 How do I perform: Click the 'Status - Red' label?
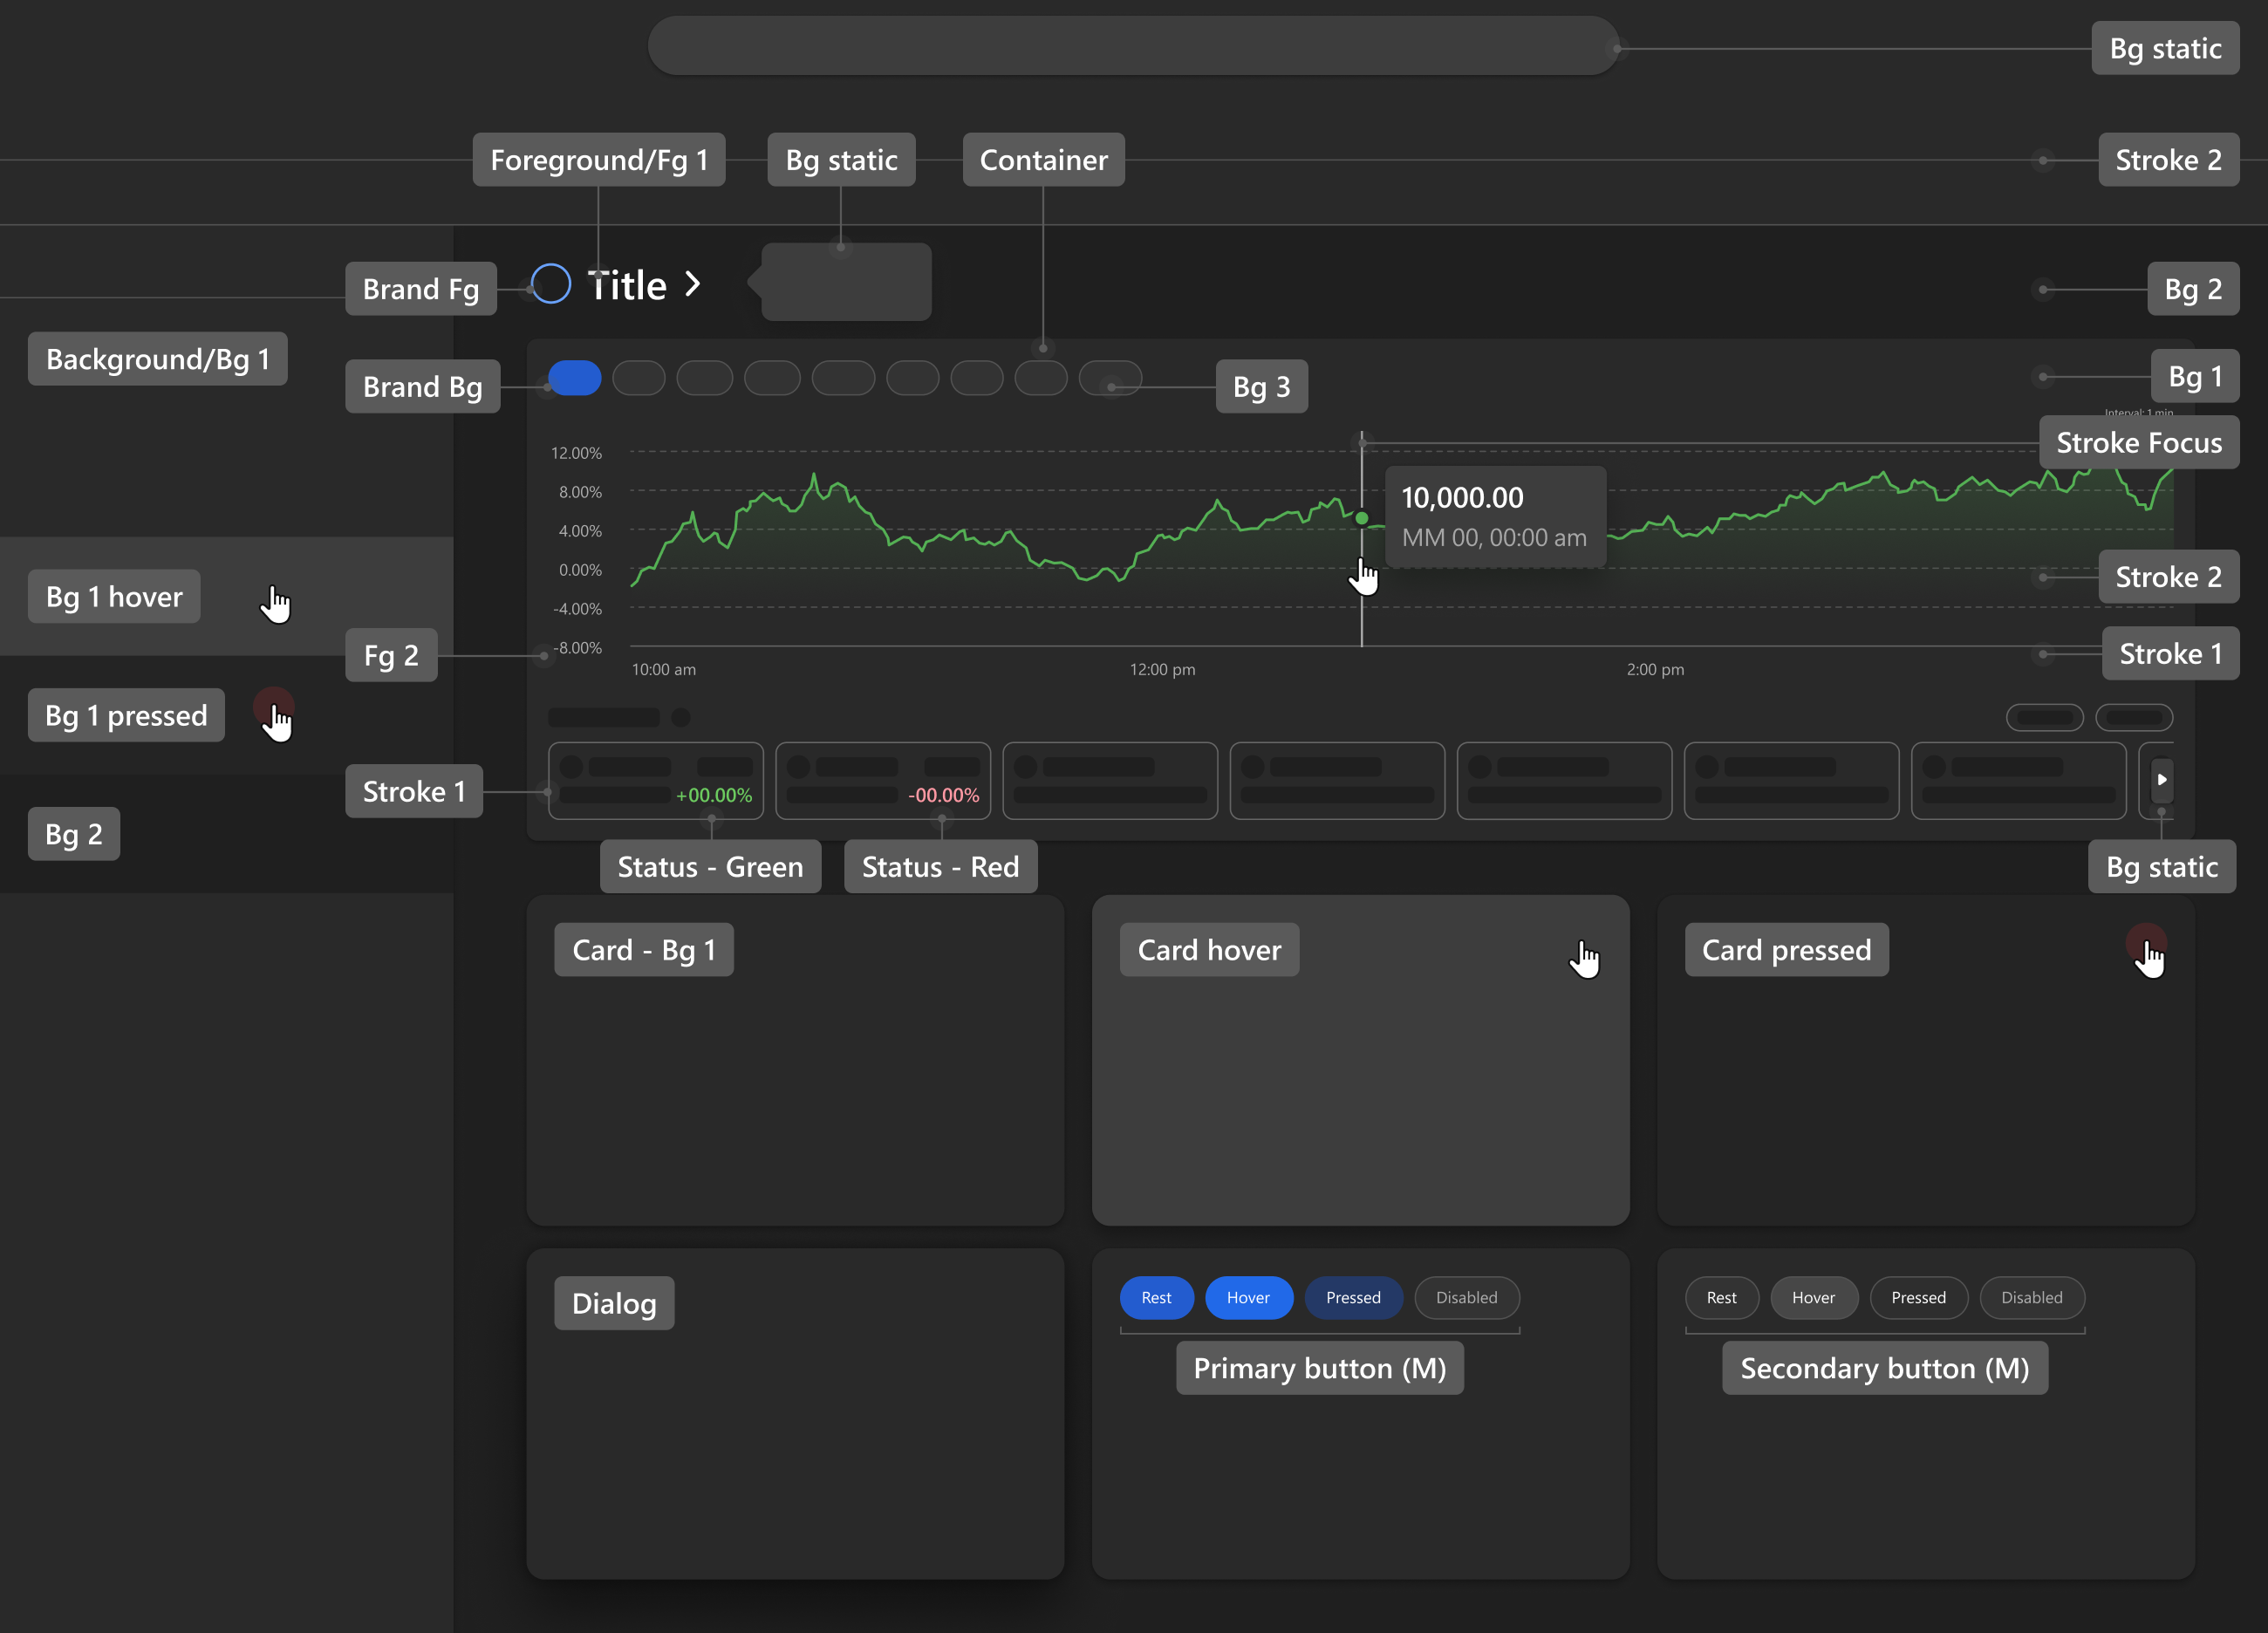(940, 866)
